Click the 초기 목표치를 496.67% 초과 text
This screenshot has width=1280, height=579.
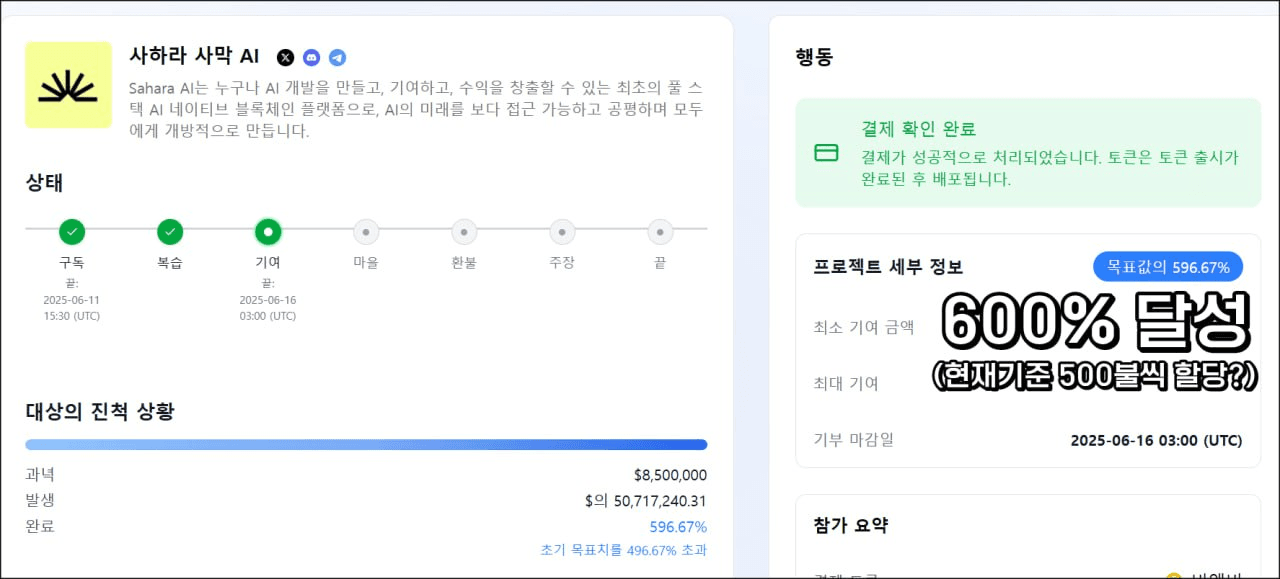coord(623,550)
